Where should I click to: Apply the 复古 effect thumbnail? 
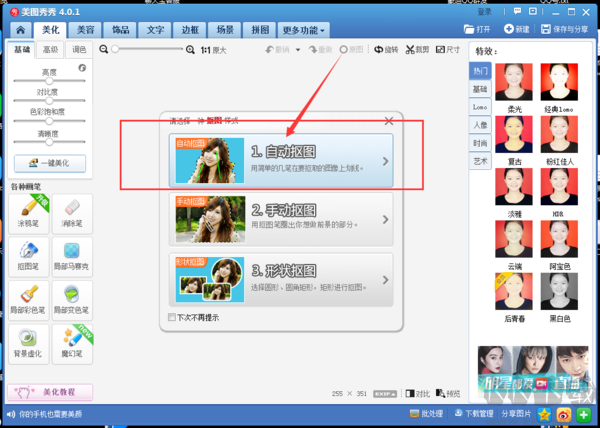pyautogui.click(x=514, y=134)
